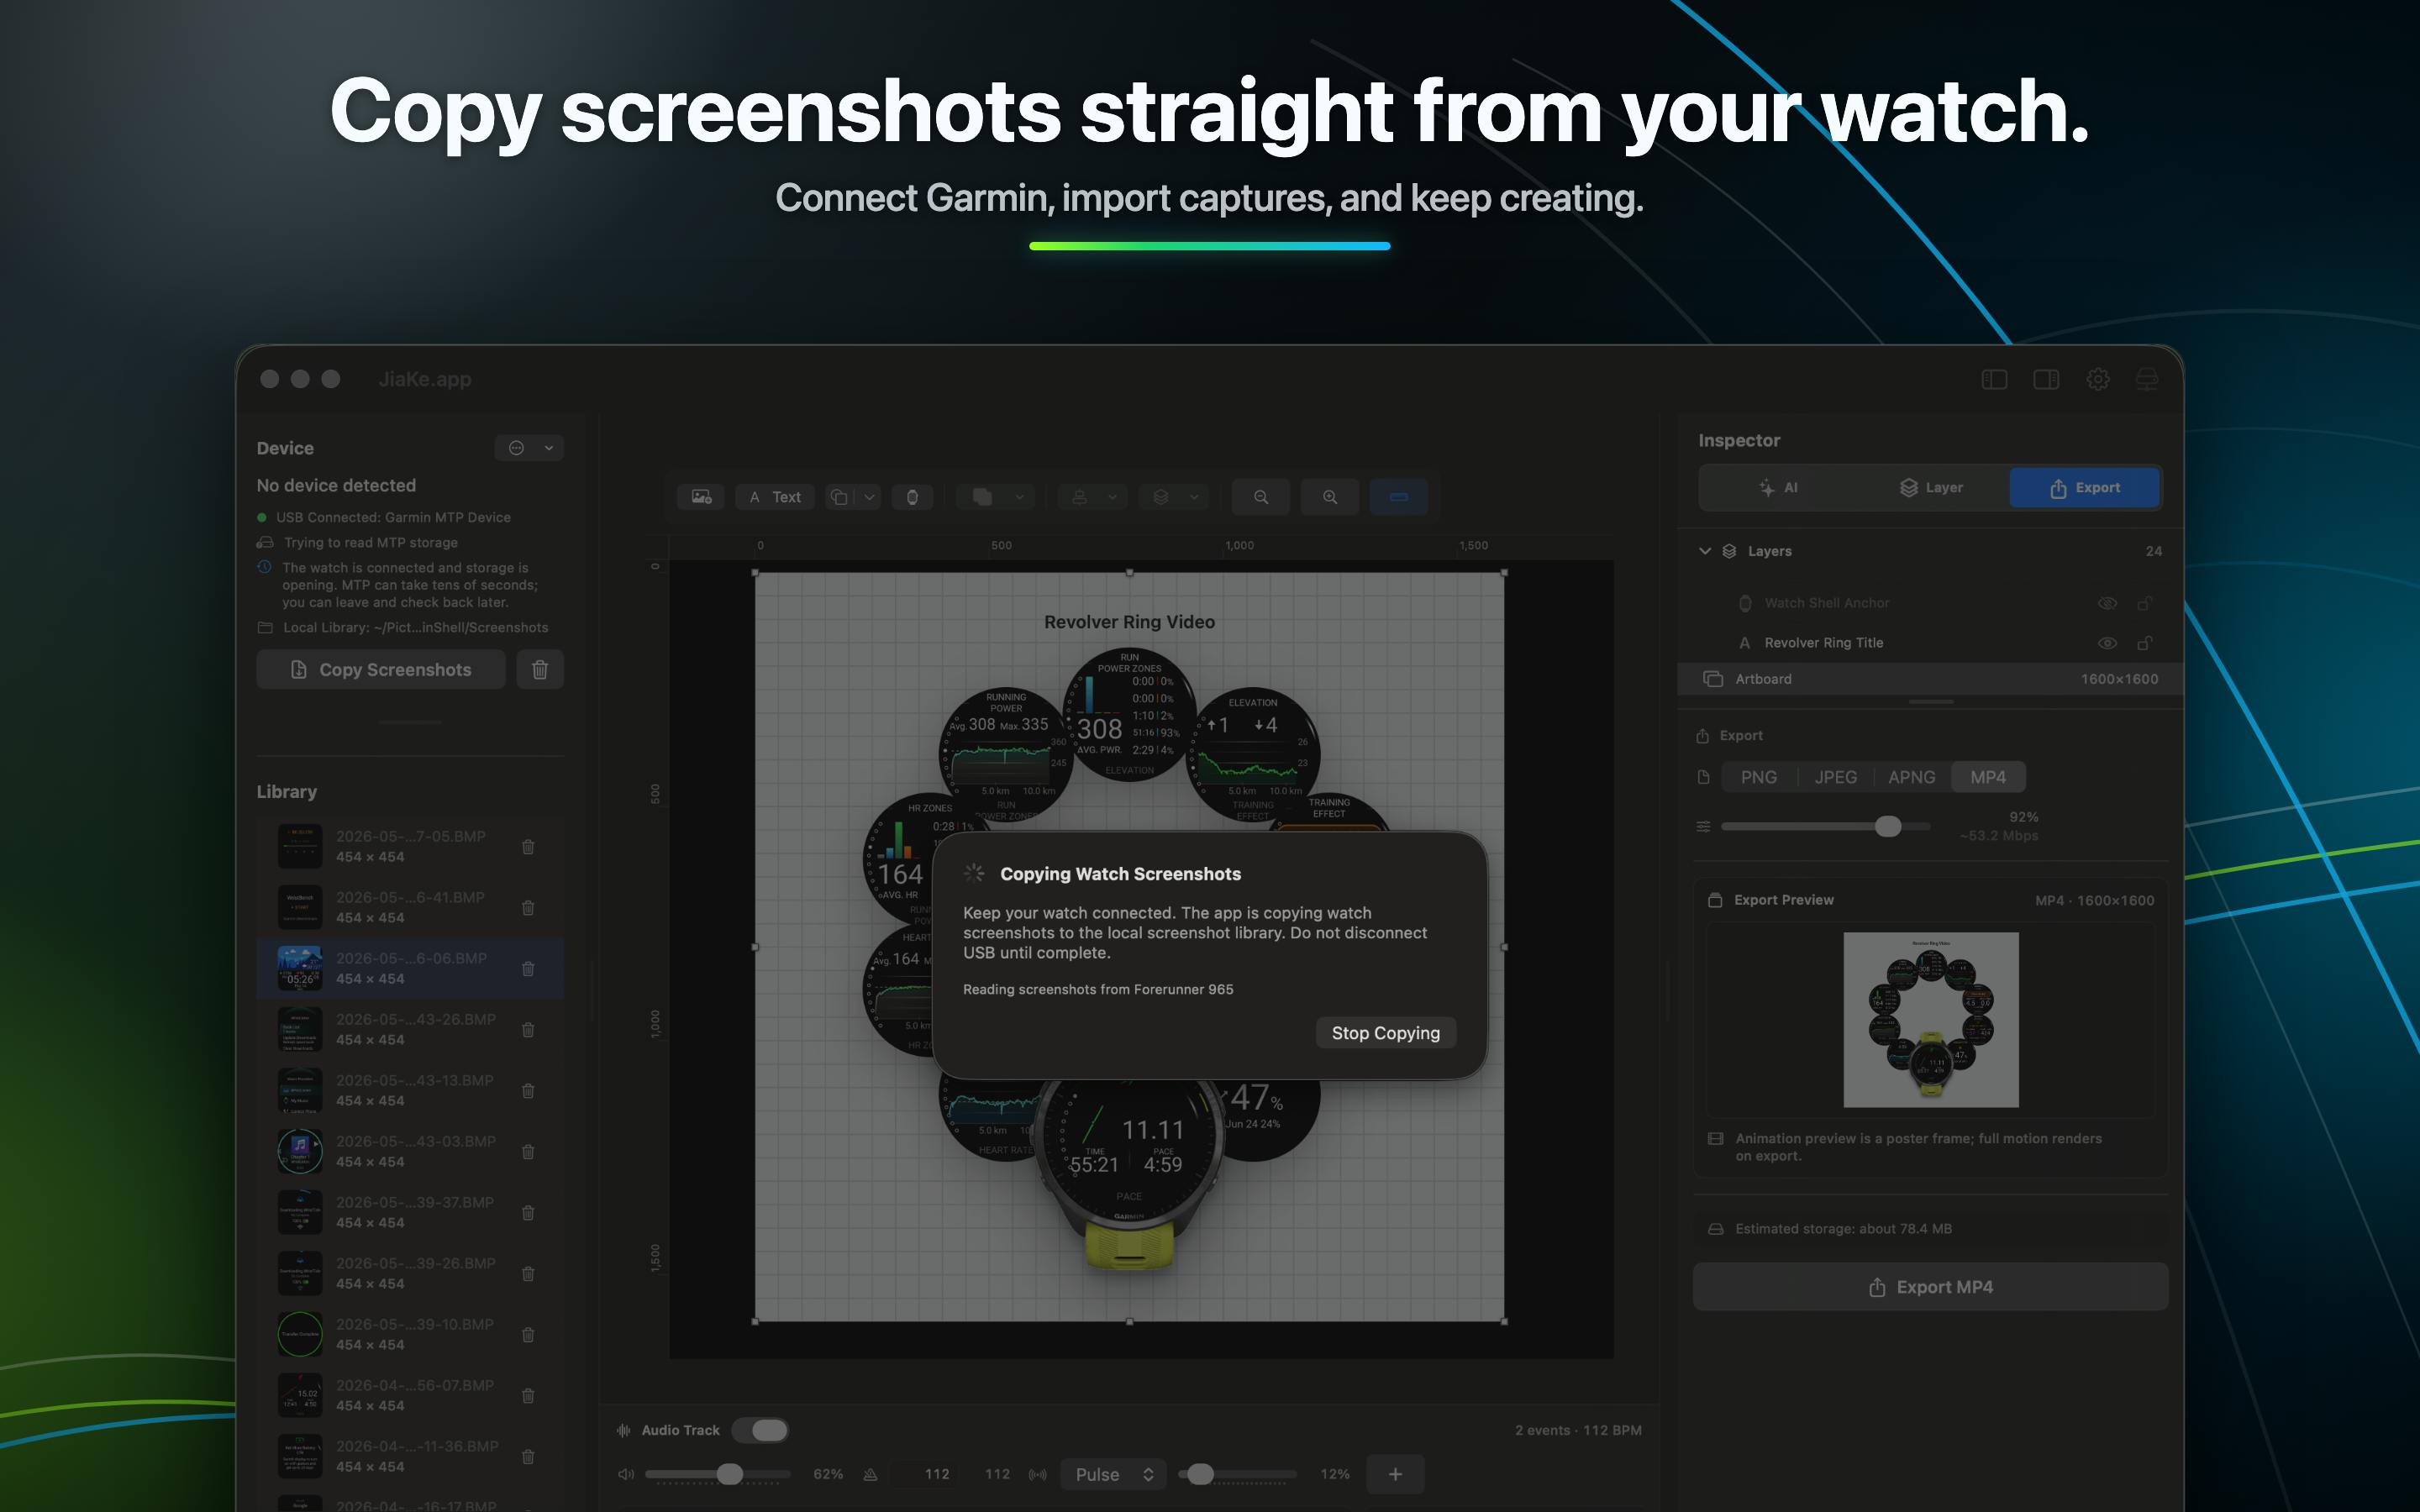The height and width of the screenshot is (1512, 2420).
Task: Choose MP4 export format
Action: tap(1988, 777)
